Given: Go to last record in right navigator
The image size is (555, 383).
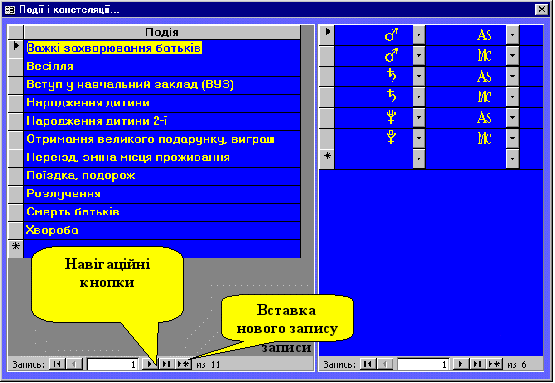Looking at the screenshot, I should (x=477, y=364).
